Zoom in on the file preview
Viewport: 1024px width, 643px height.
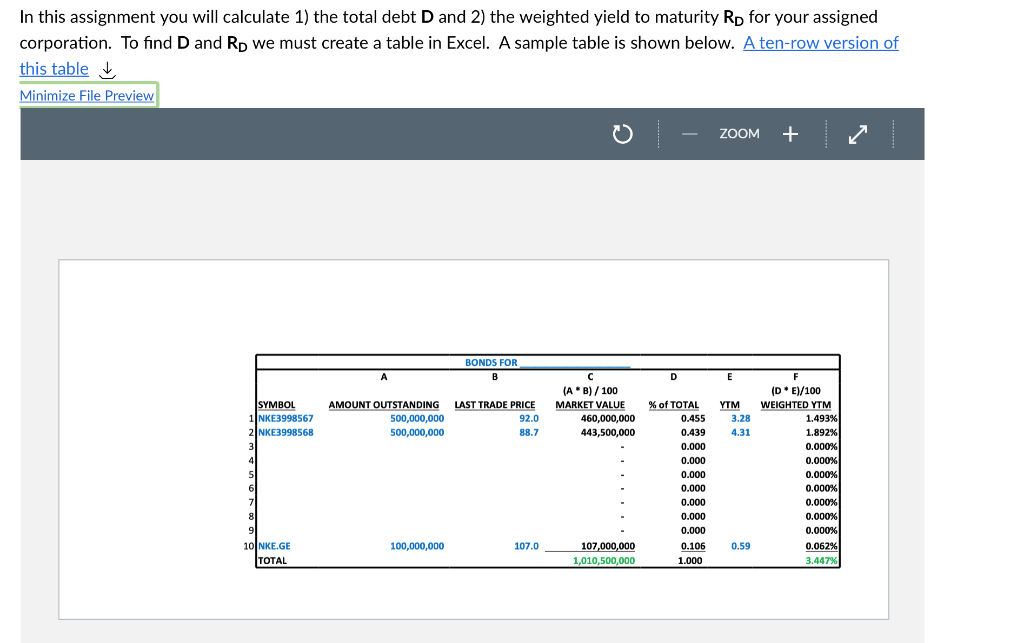(790, 134)
